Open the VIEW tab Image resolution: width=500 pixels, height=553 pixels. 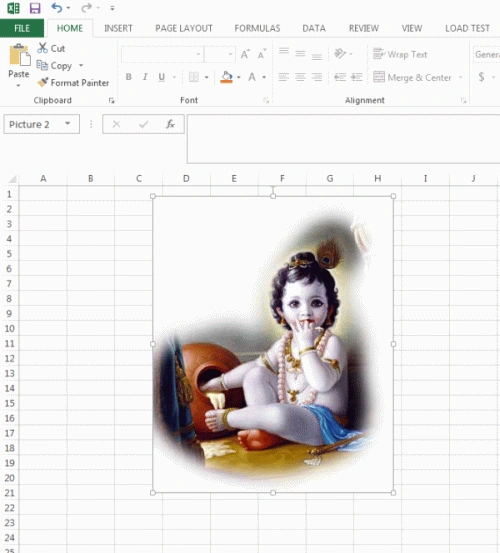(411, 28)
